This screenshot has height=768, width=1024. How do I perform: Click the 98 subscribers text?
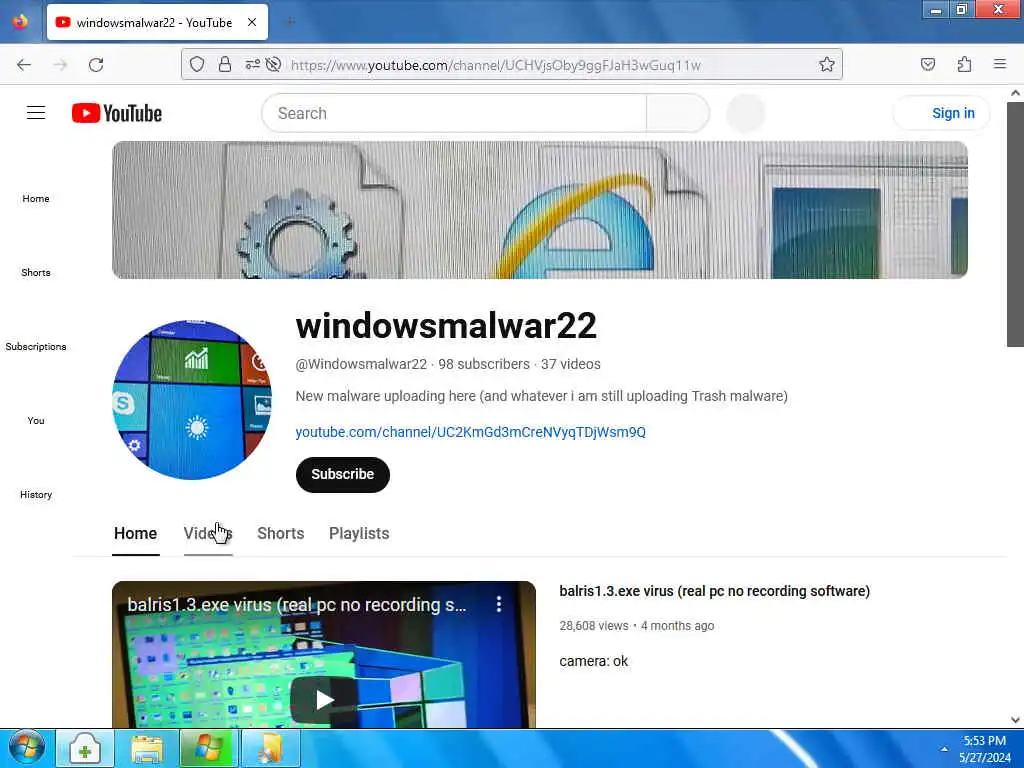tap(484, 364)
